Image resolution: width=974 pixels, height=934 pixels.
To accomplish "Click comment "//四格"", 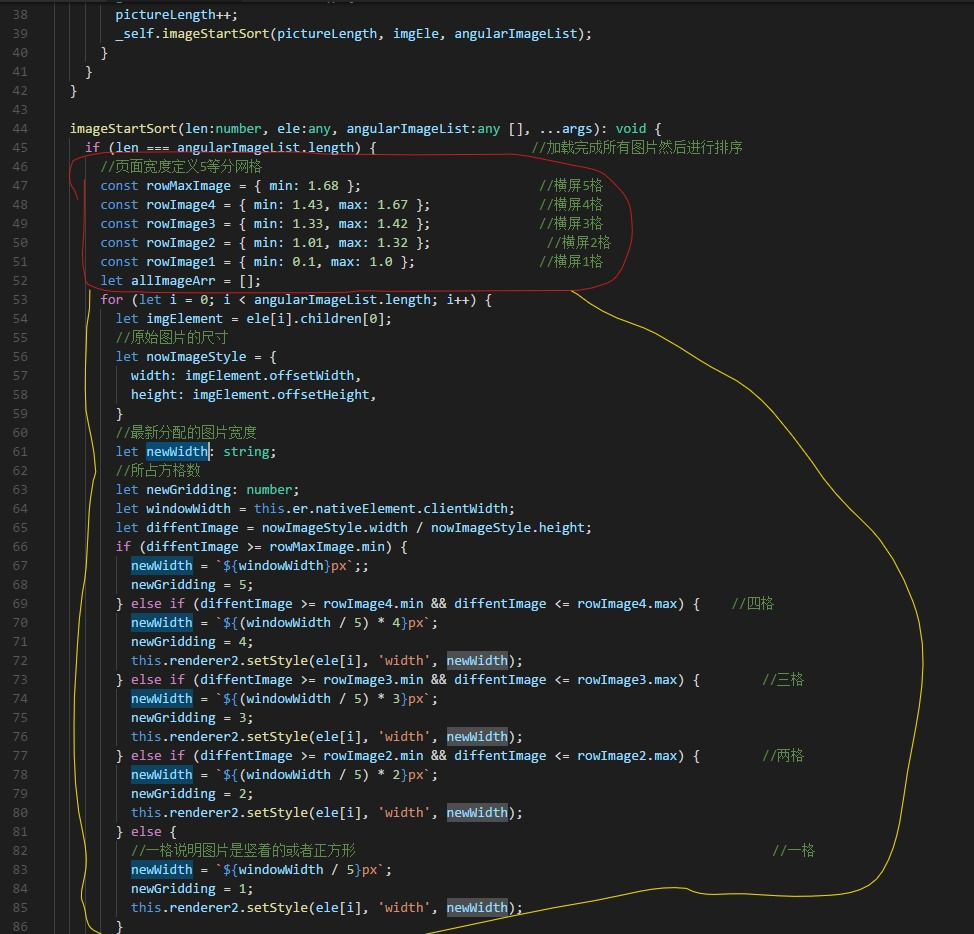I will pyautogui.click(x=752, y=604).
